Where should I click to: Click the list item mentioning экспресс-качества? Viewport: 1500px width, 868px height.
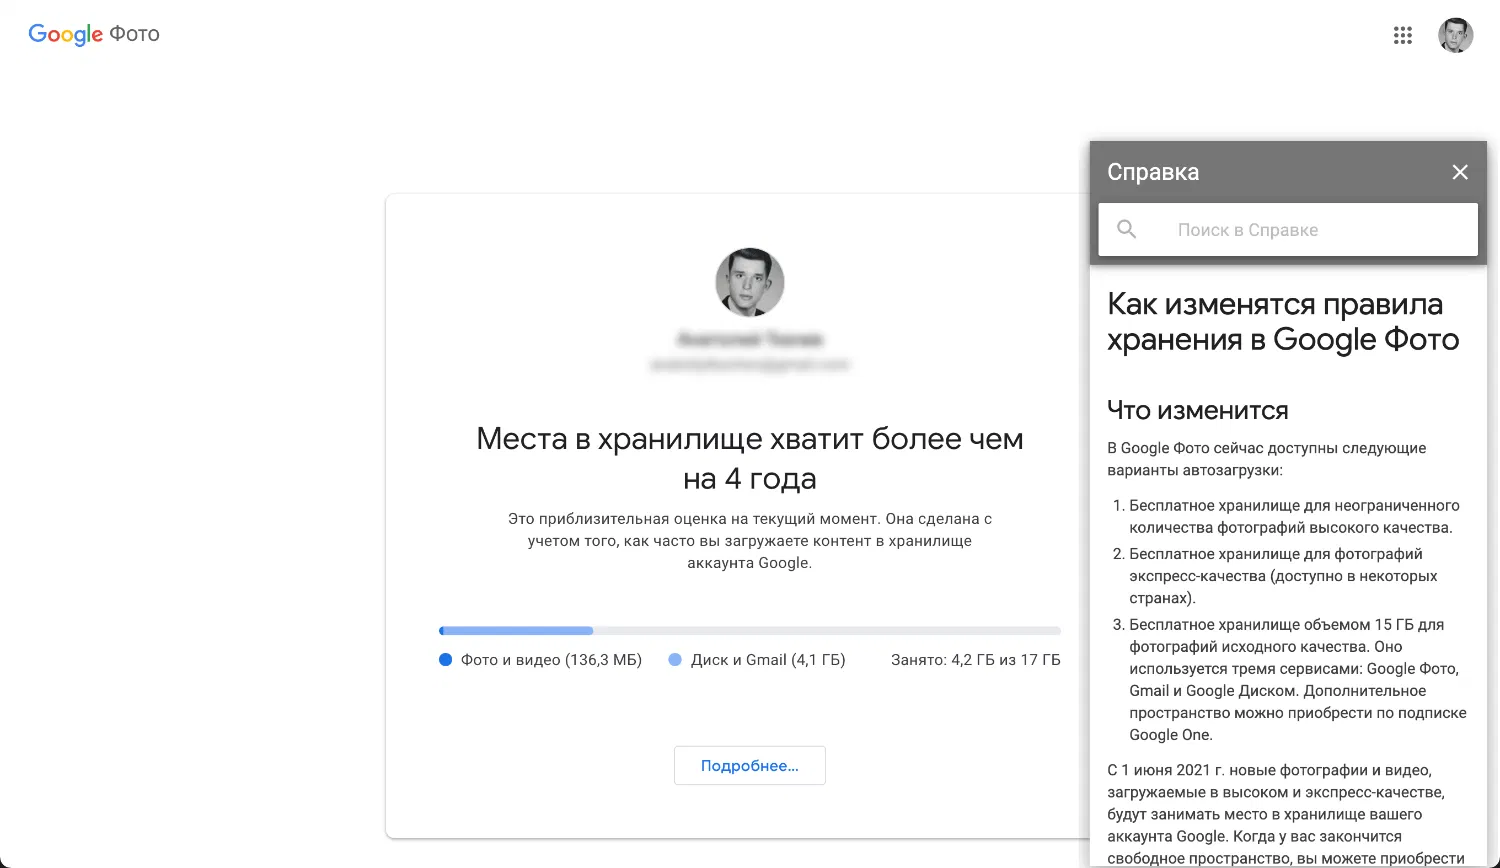pos(1284,576)
